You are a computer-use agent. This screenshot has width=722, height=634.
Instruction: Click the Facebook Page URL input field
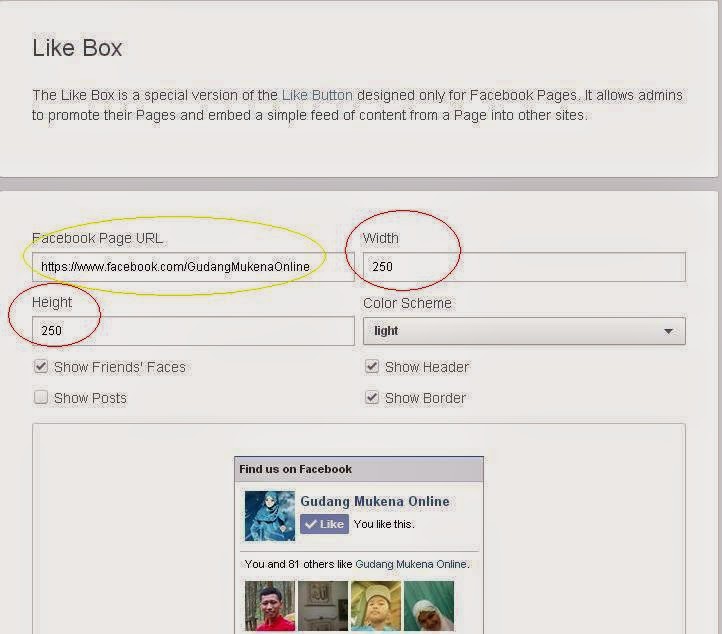(193, 267)
